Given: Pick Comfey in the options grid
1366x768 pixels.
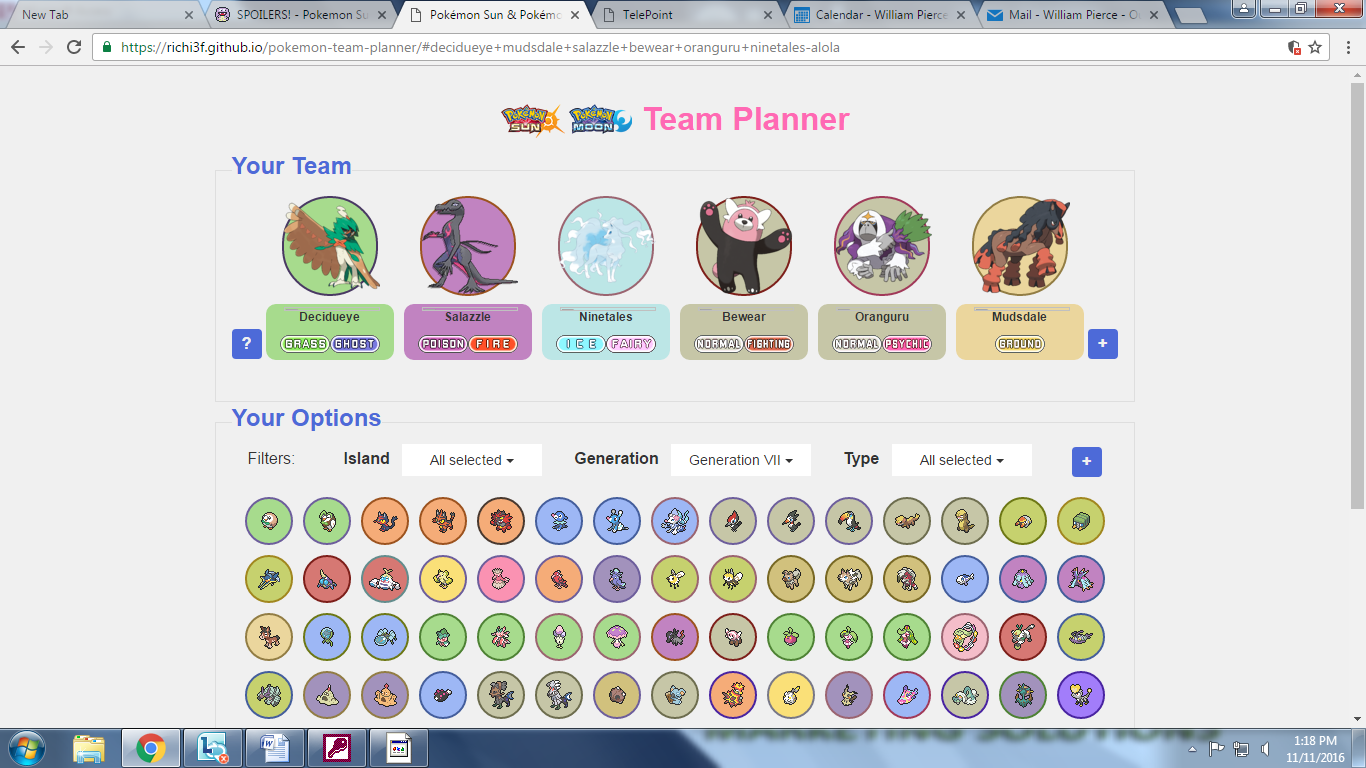Looking at the screenshot, I should 965,637.
